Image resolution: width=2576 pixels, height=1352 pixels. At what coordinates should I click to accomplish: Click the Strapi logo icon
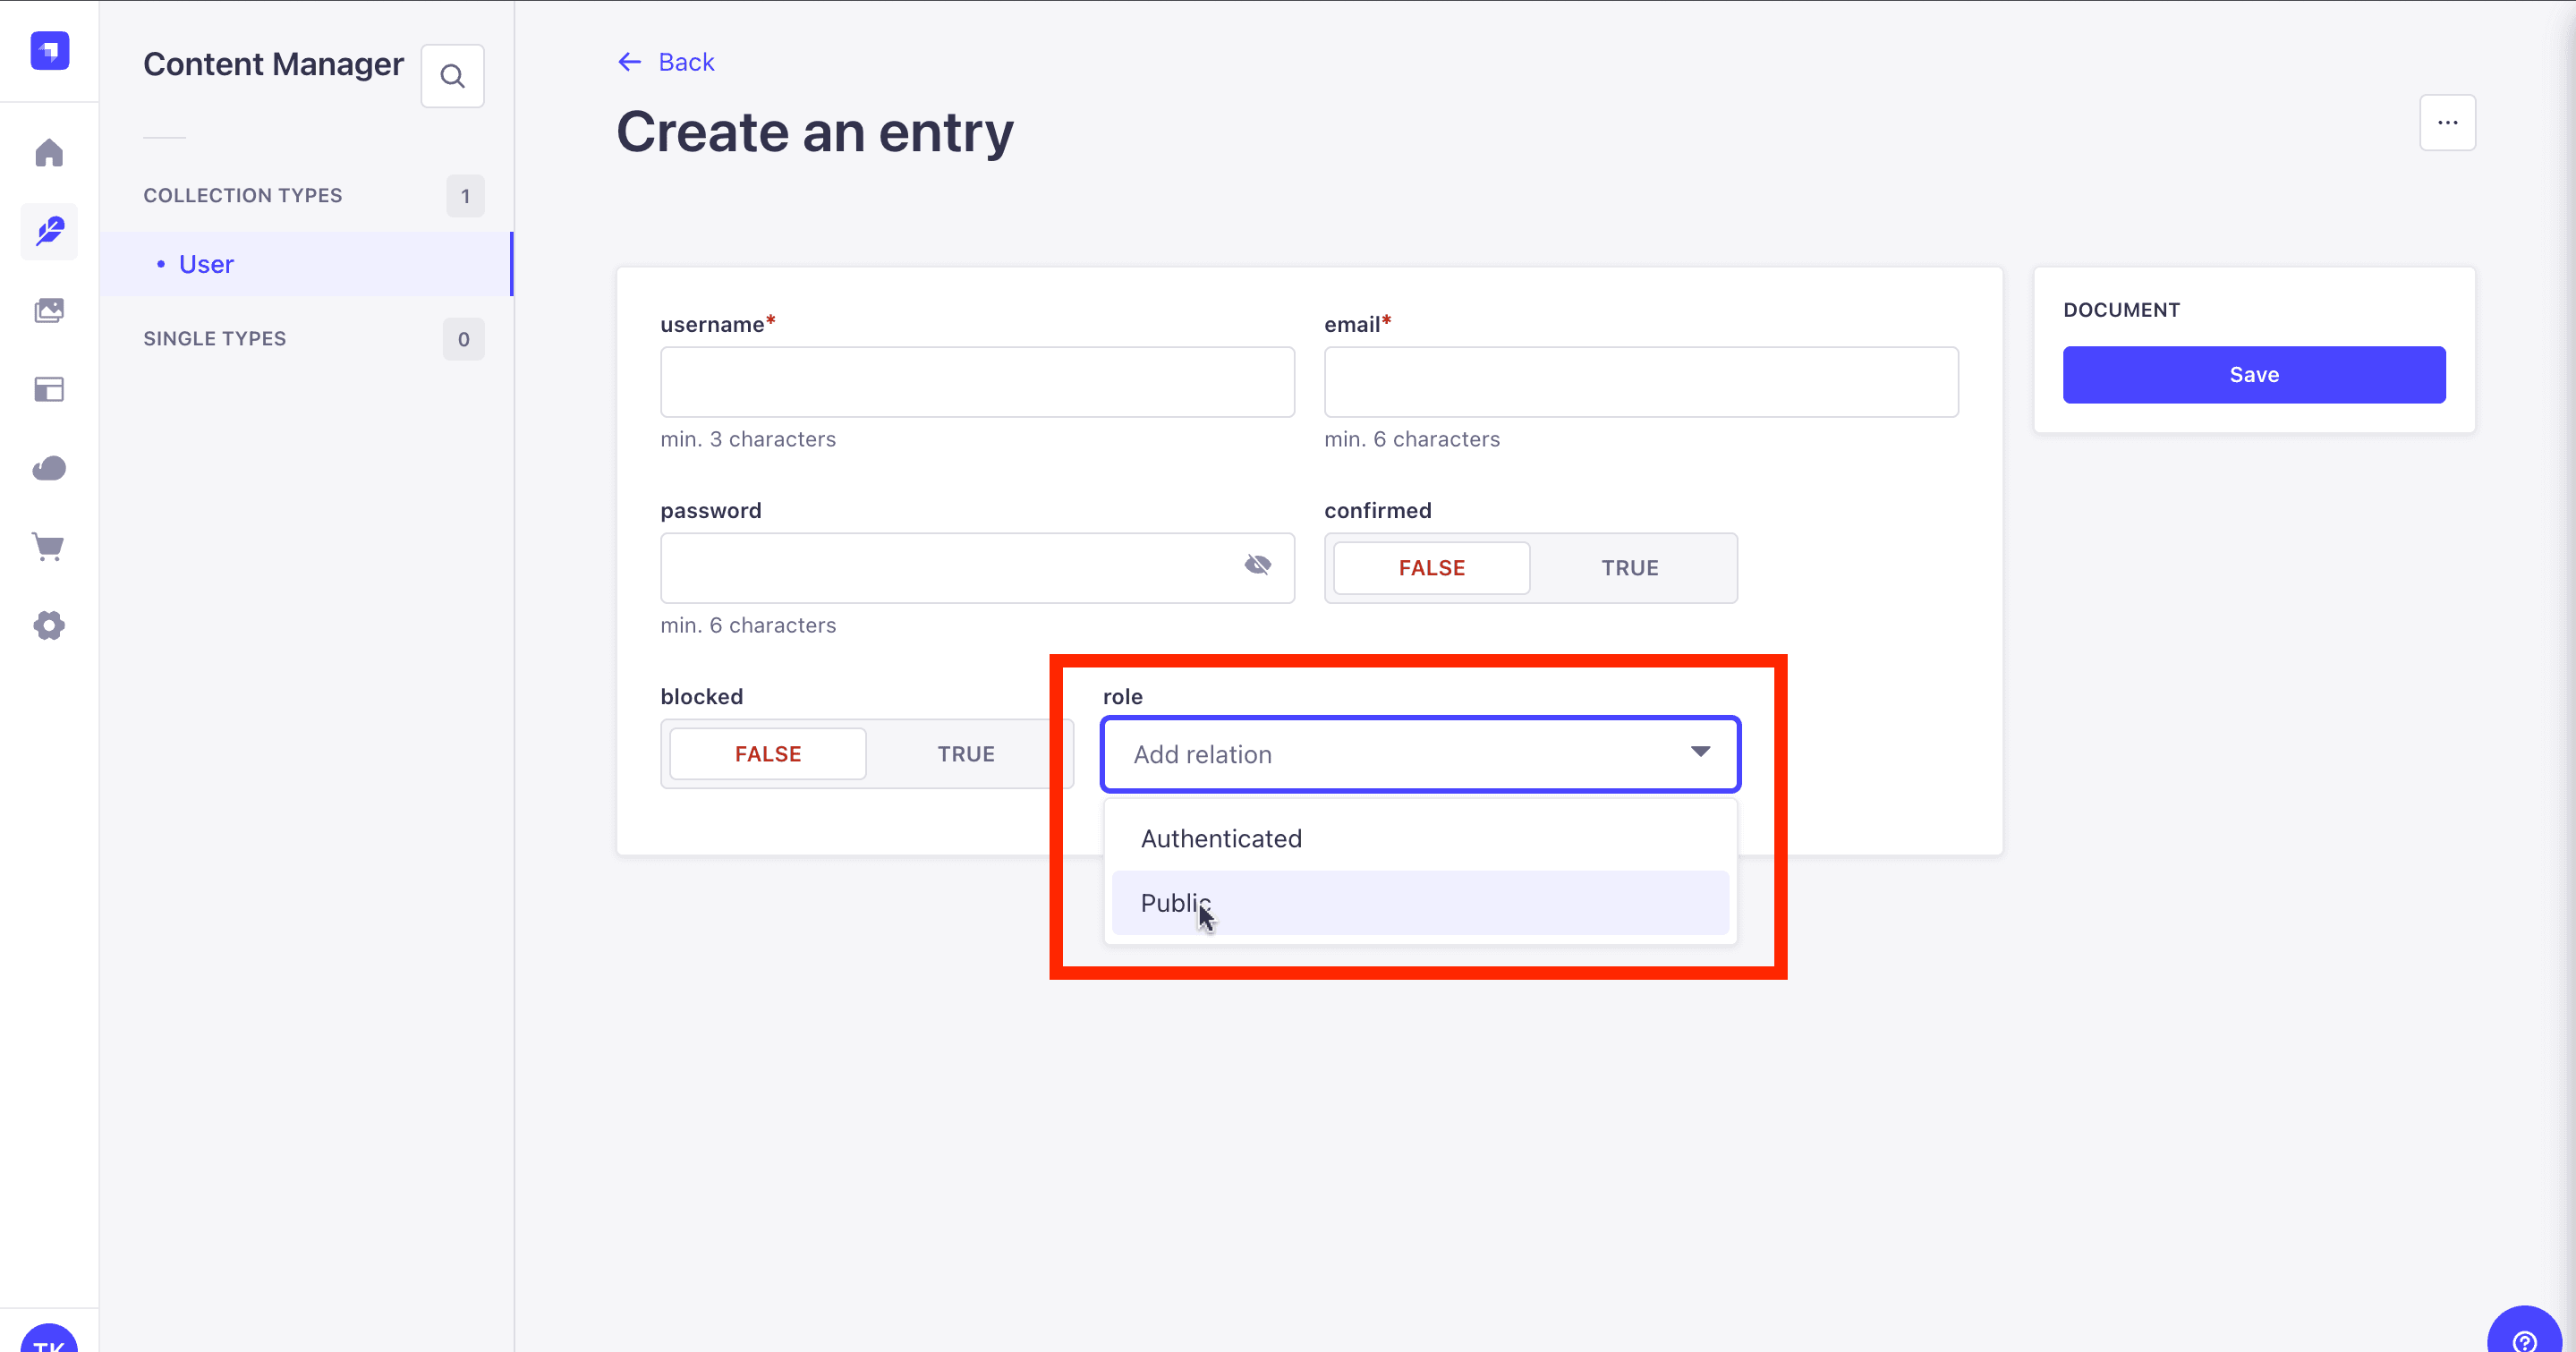49,50
